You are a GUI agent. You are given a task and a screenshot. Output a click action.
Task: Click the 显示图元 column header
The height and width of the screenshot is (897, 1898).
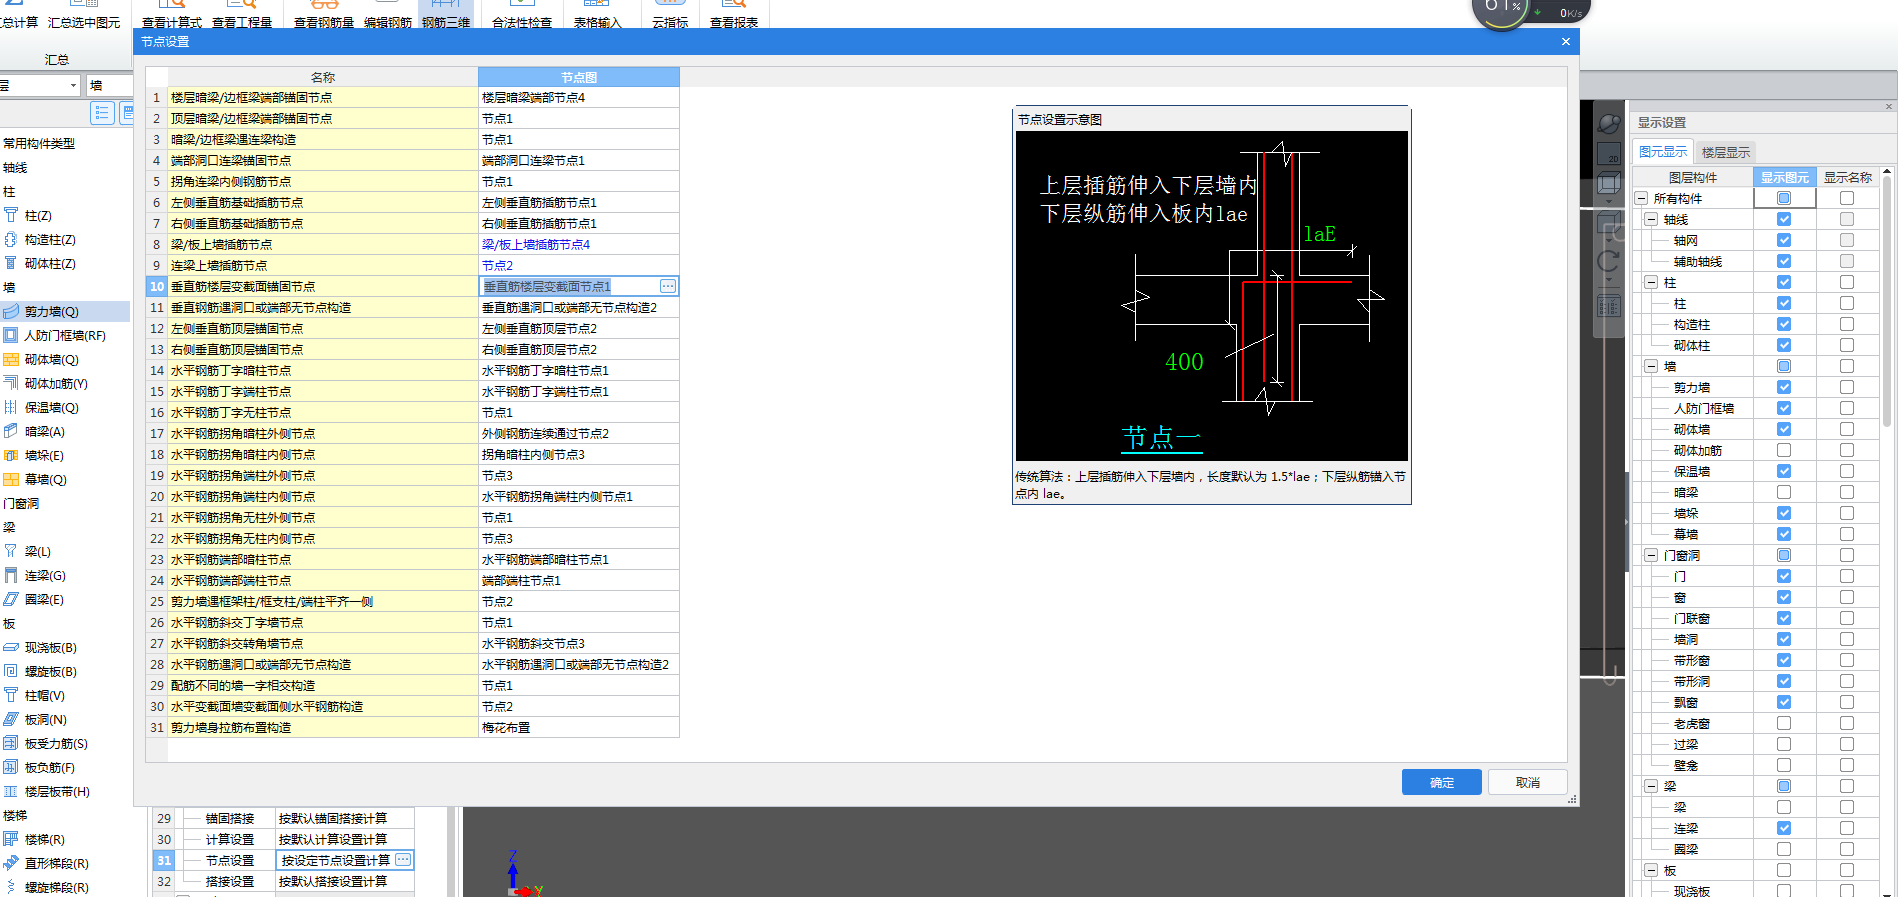[1785, 177]
